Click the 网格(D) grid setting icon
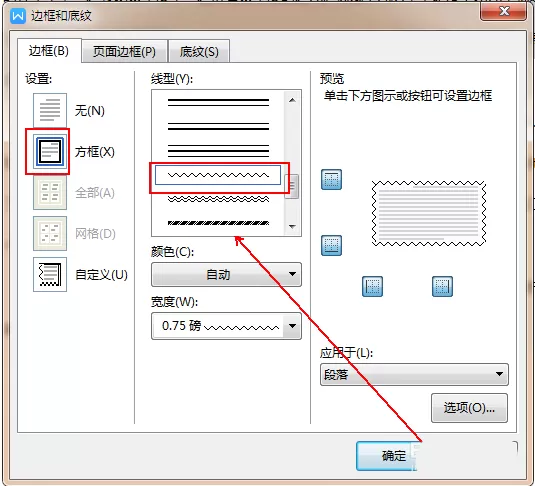Screen dimensions: 535x486 click(50, 233)
